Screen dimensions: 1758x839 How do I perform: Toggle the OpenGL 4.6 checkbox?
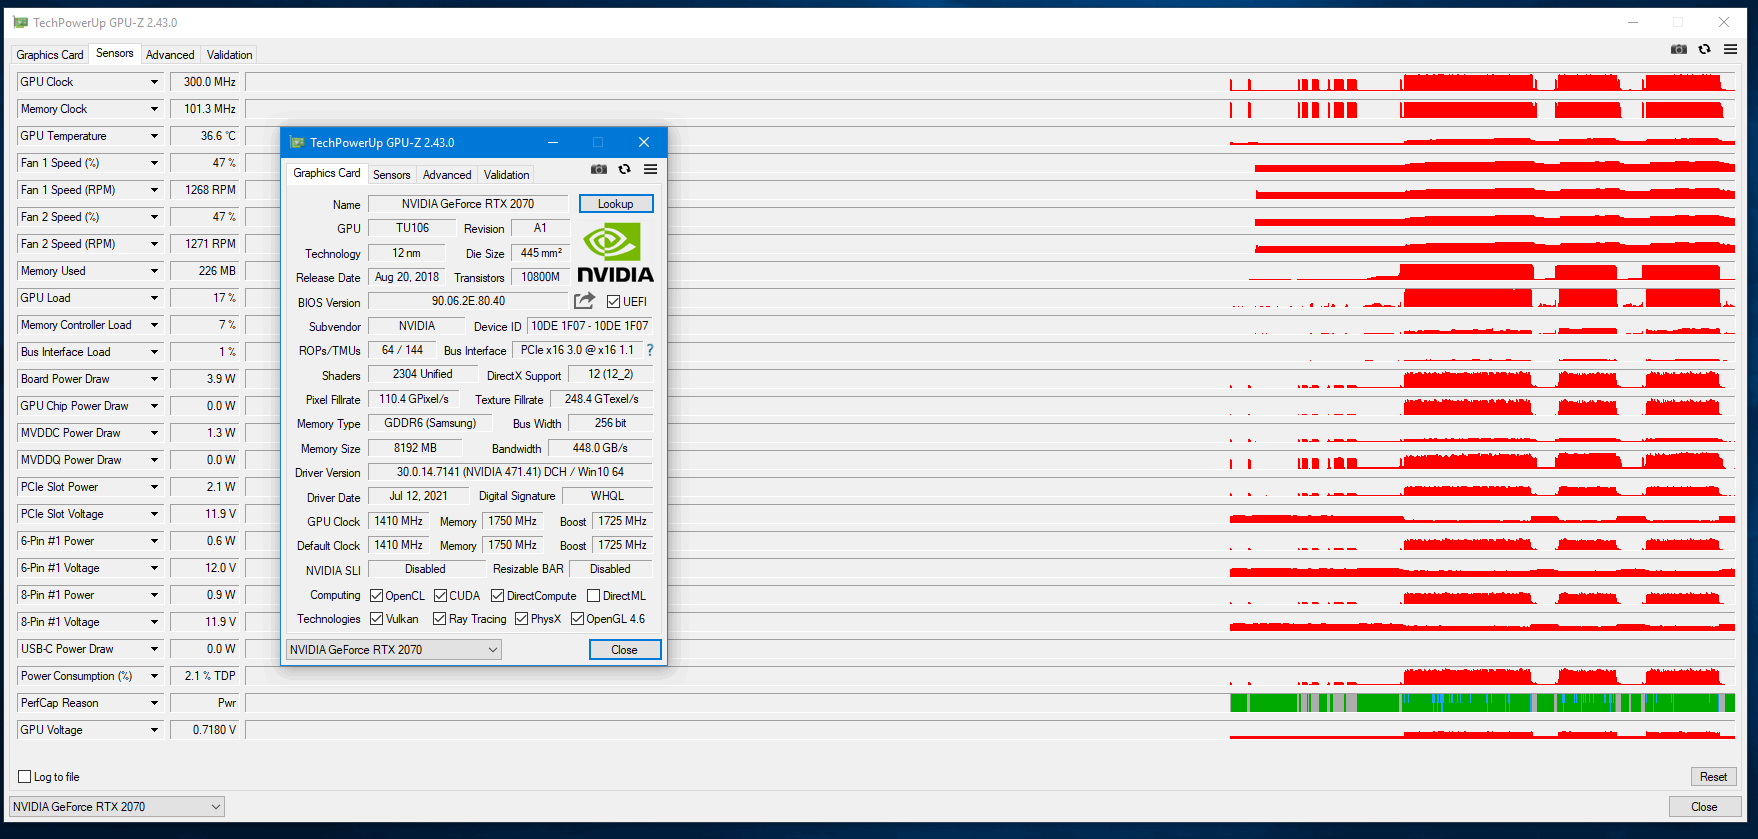[x=577, y=619]
